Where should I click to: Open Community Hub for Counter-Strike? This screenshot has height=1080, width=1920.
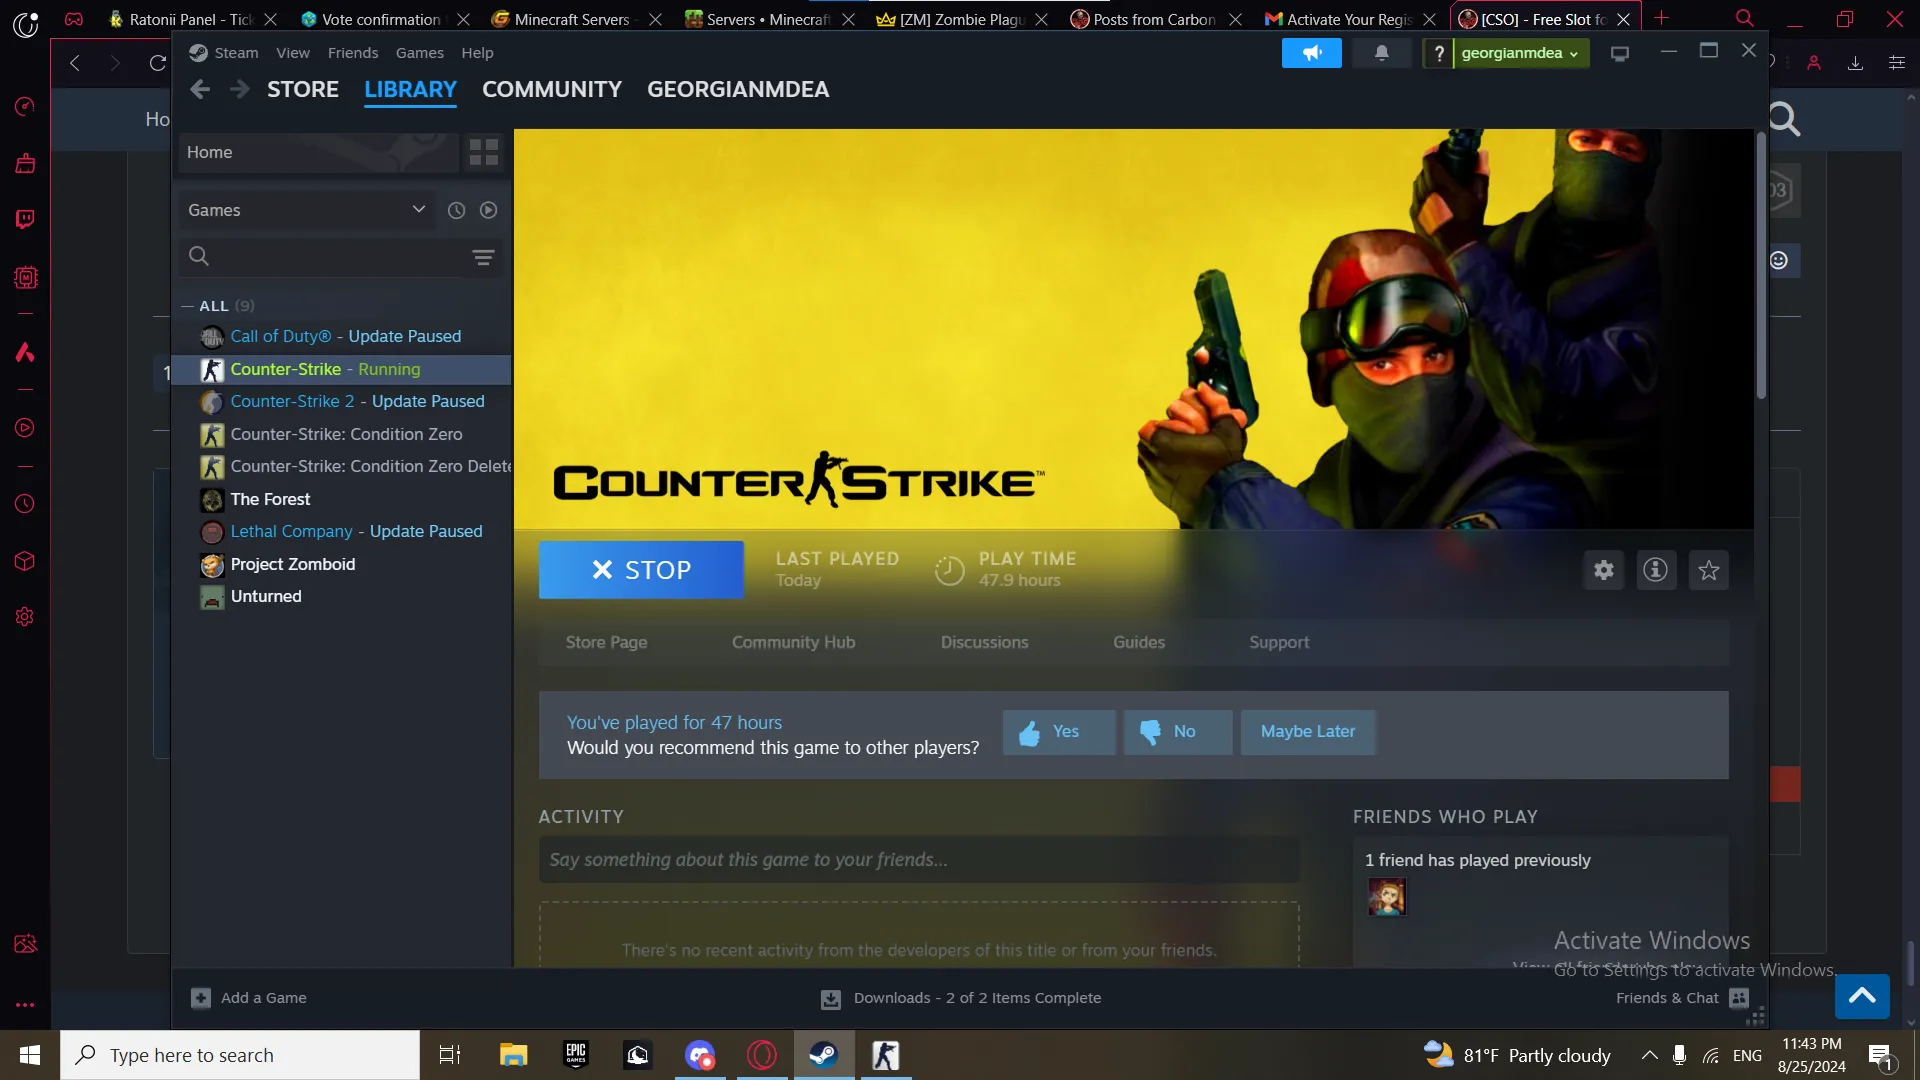793,642
